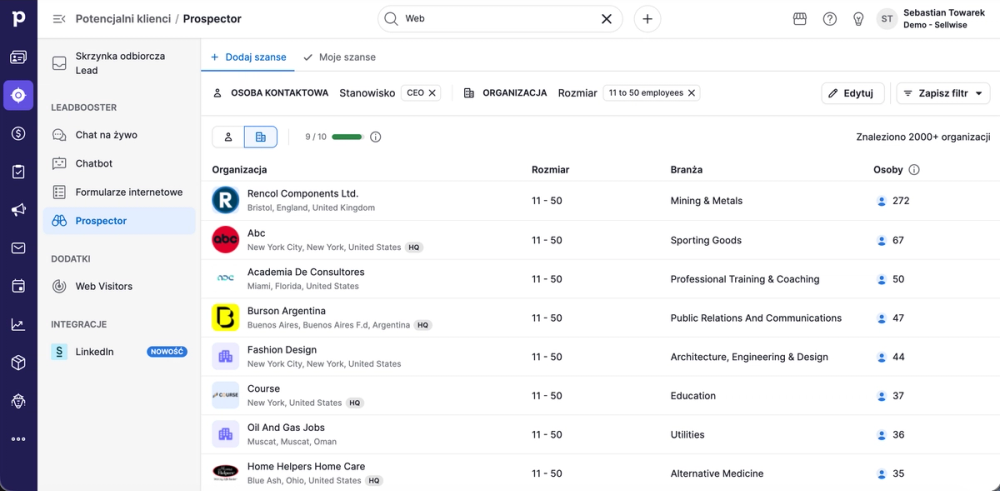This screenshot has width=1000, height=491.
Task: Click the Burson Argentina logo
Action: 225,318
